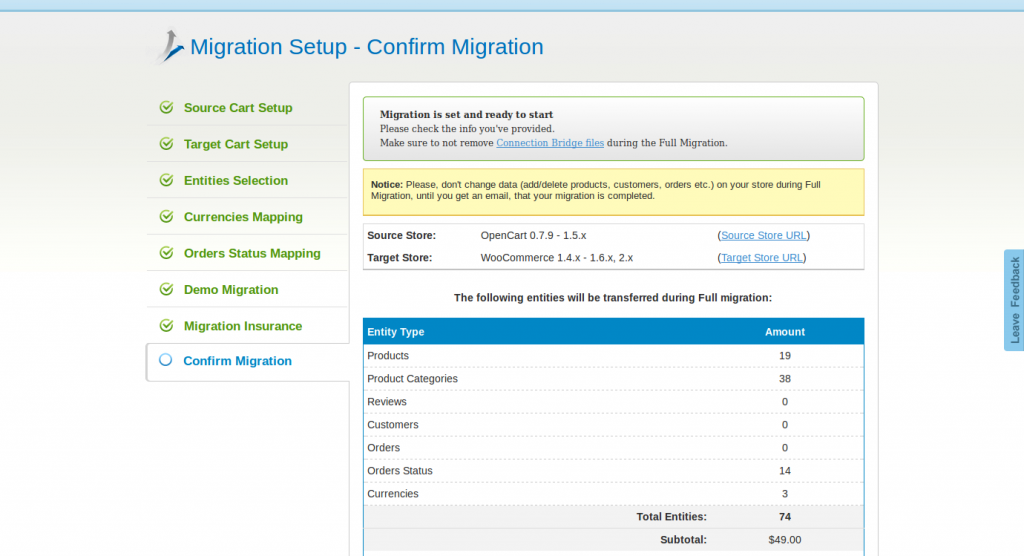
Task: Select the Confirm Migration step circle
Action: click(166, 360)
